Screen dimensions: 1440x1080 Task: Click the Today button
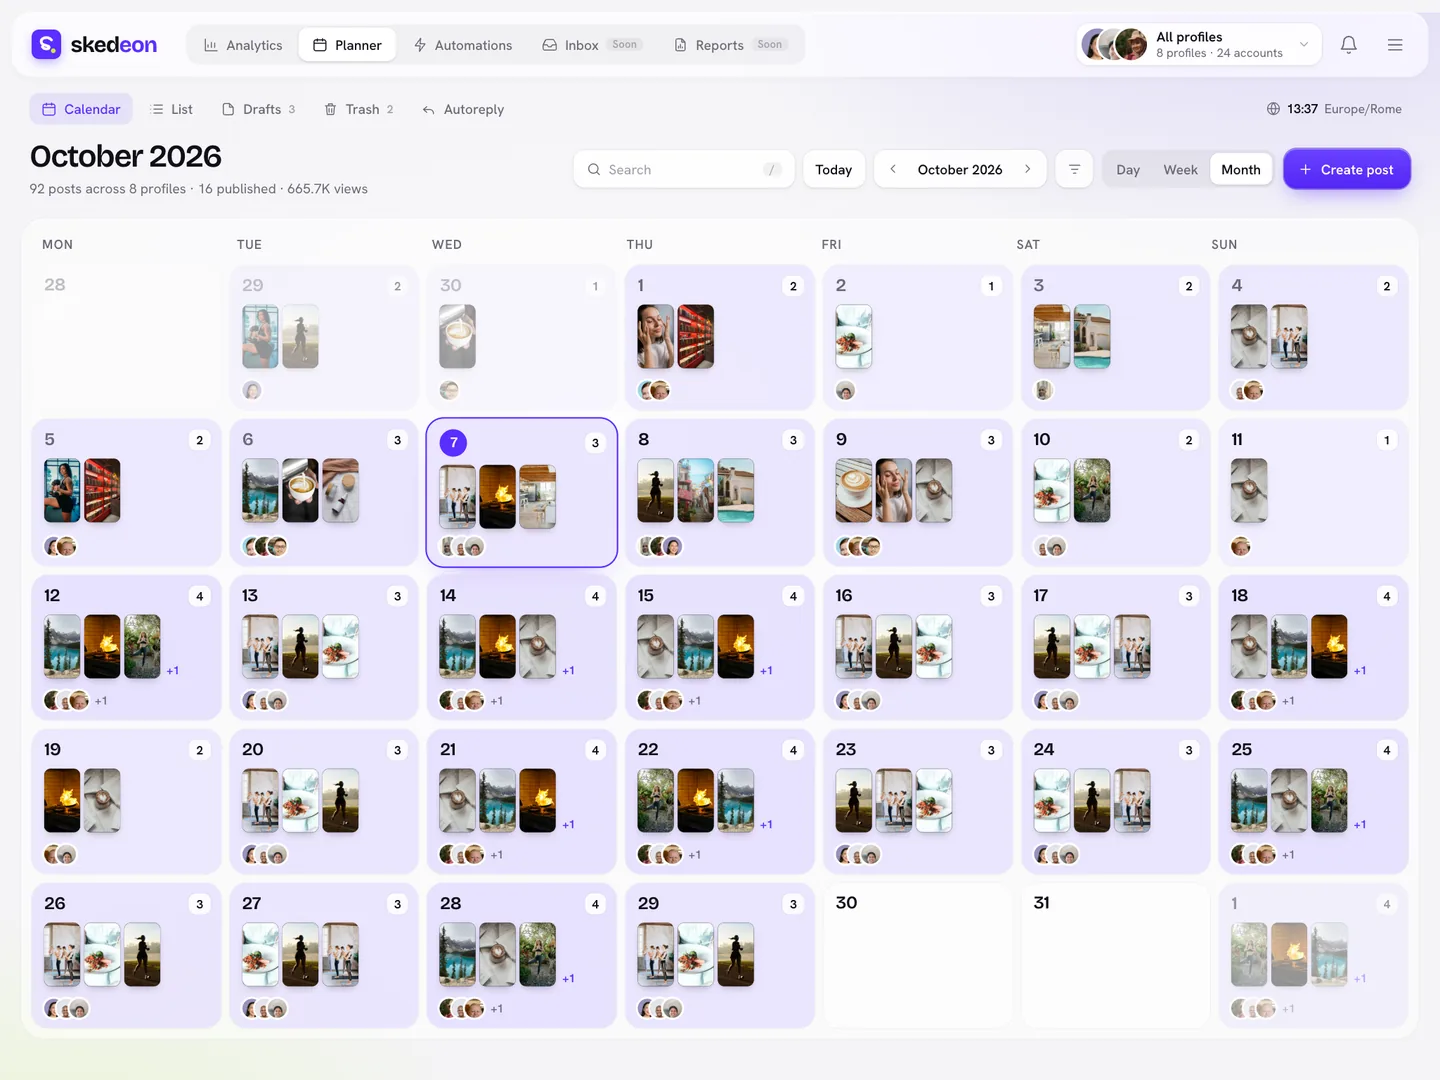point(834,169)
